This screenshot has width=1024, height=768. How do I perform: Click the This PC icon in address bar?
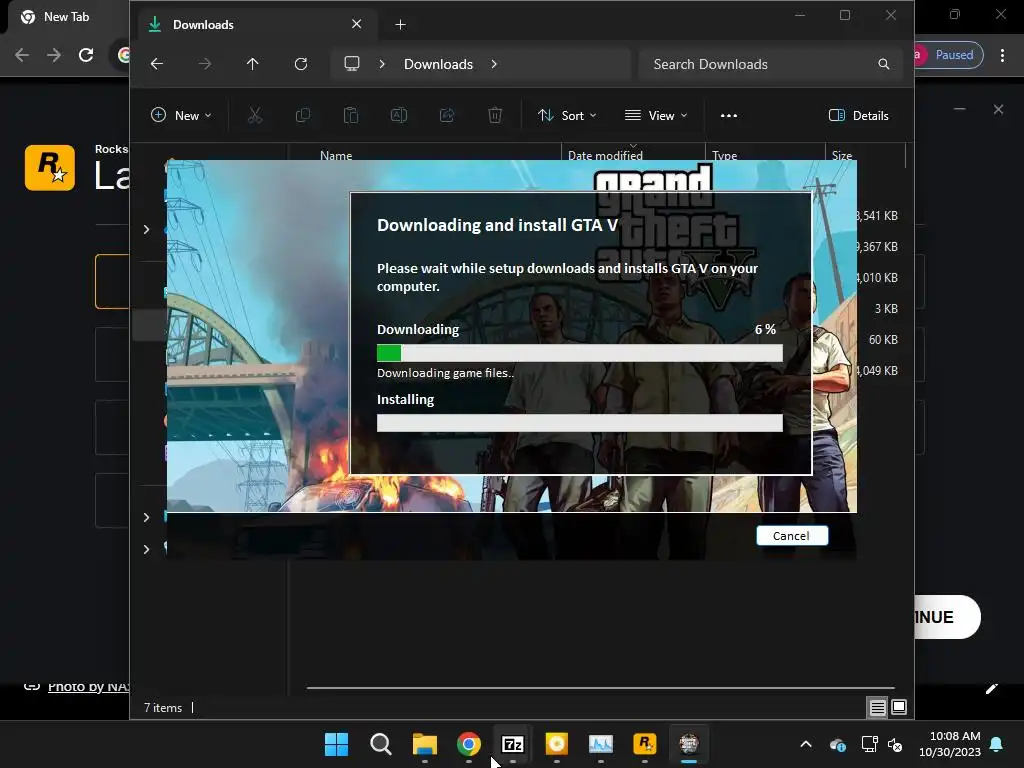(352, 63)
